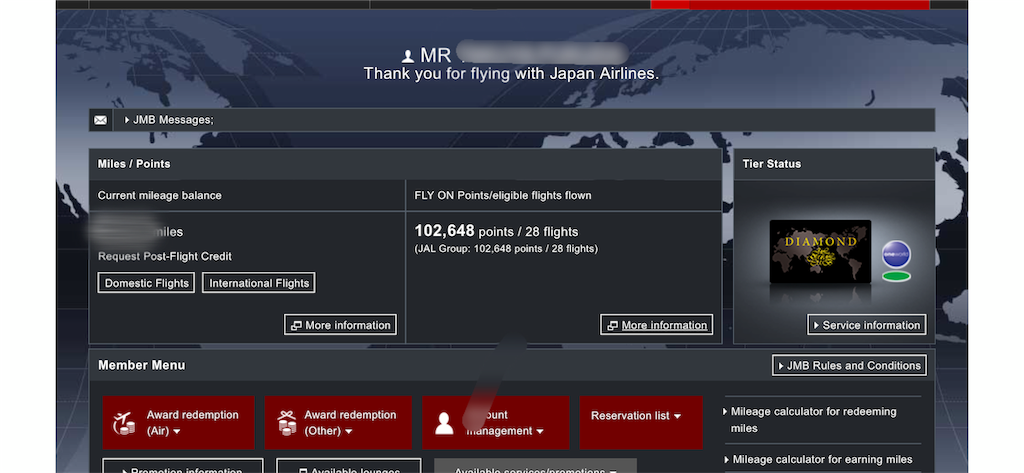Image resolution: width=1024 pixels, height=473 pixels.
Task: Open the Account management dropdown
Action: (x=496, y=423)
